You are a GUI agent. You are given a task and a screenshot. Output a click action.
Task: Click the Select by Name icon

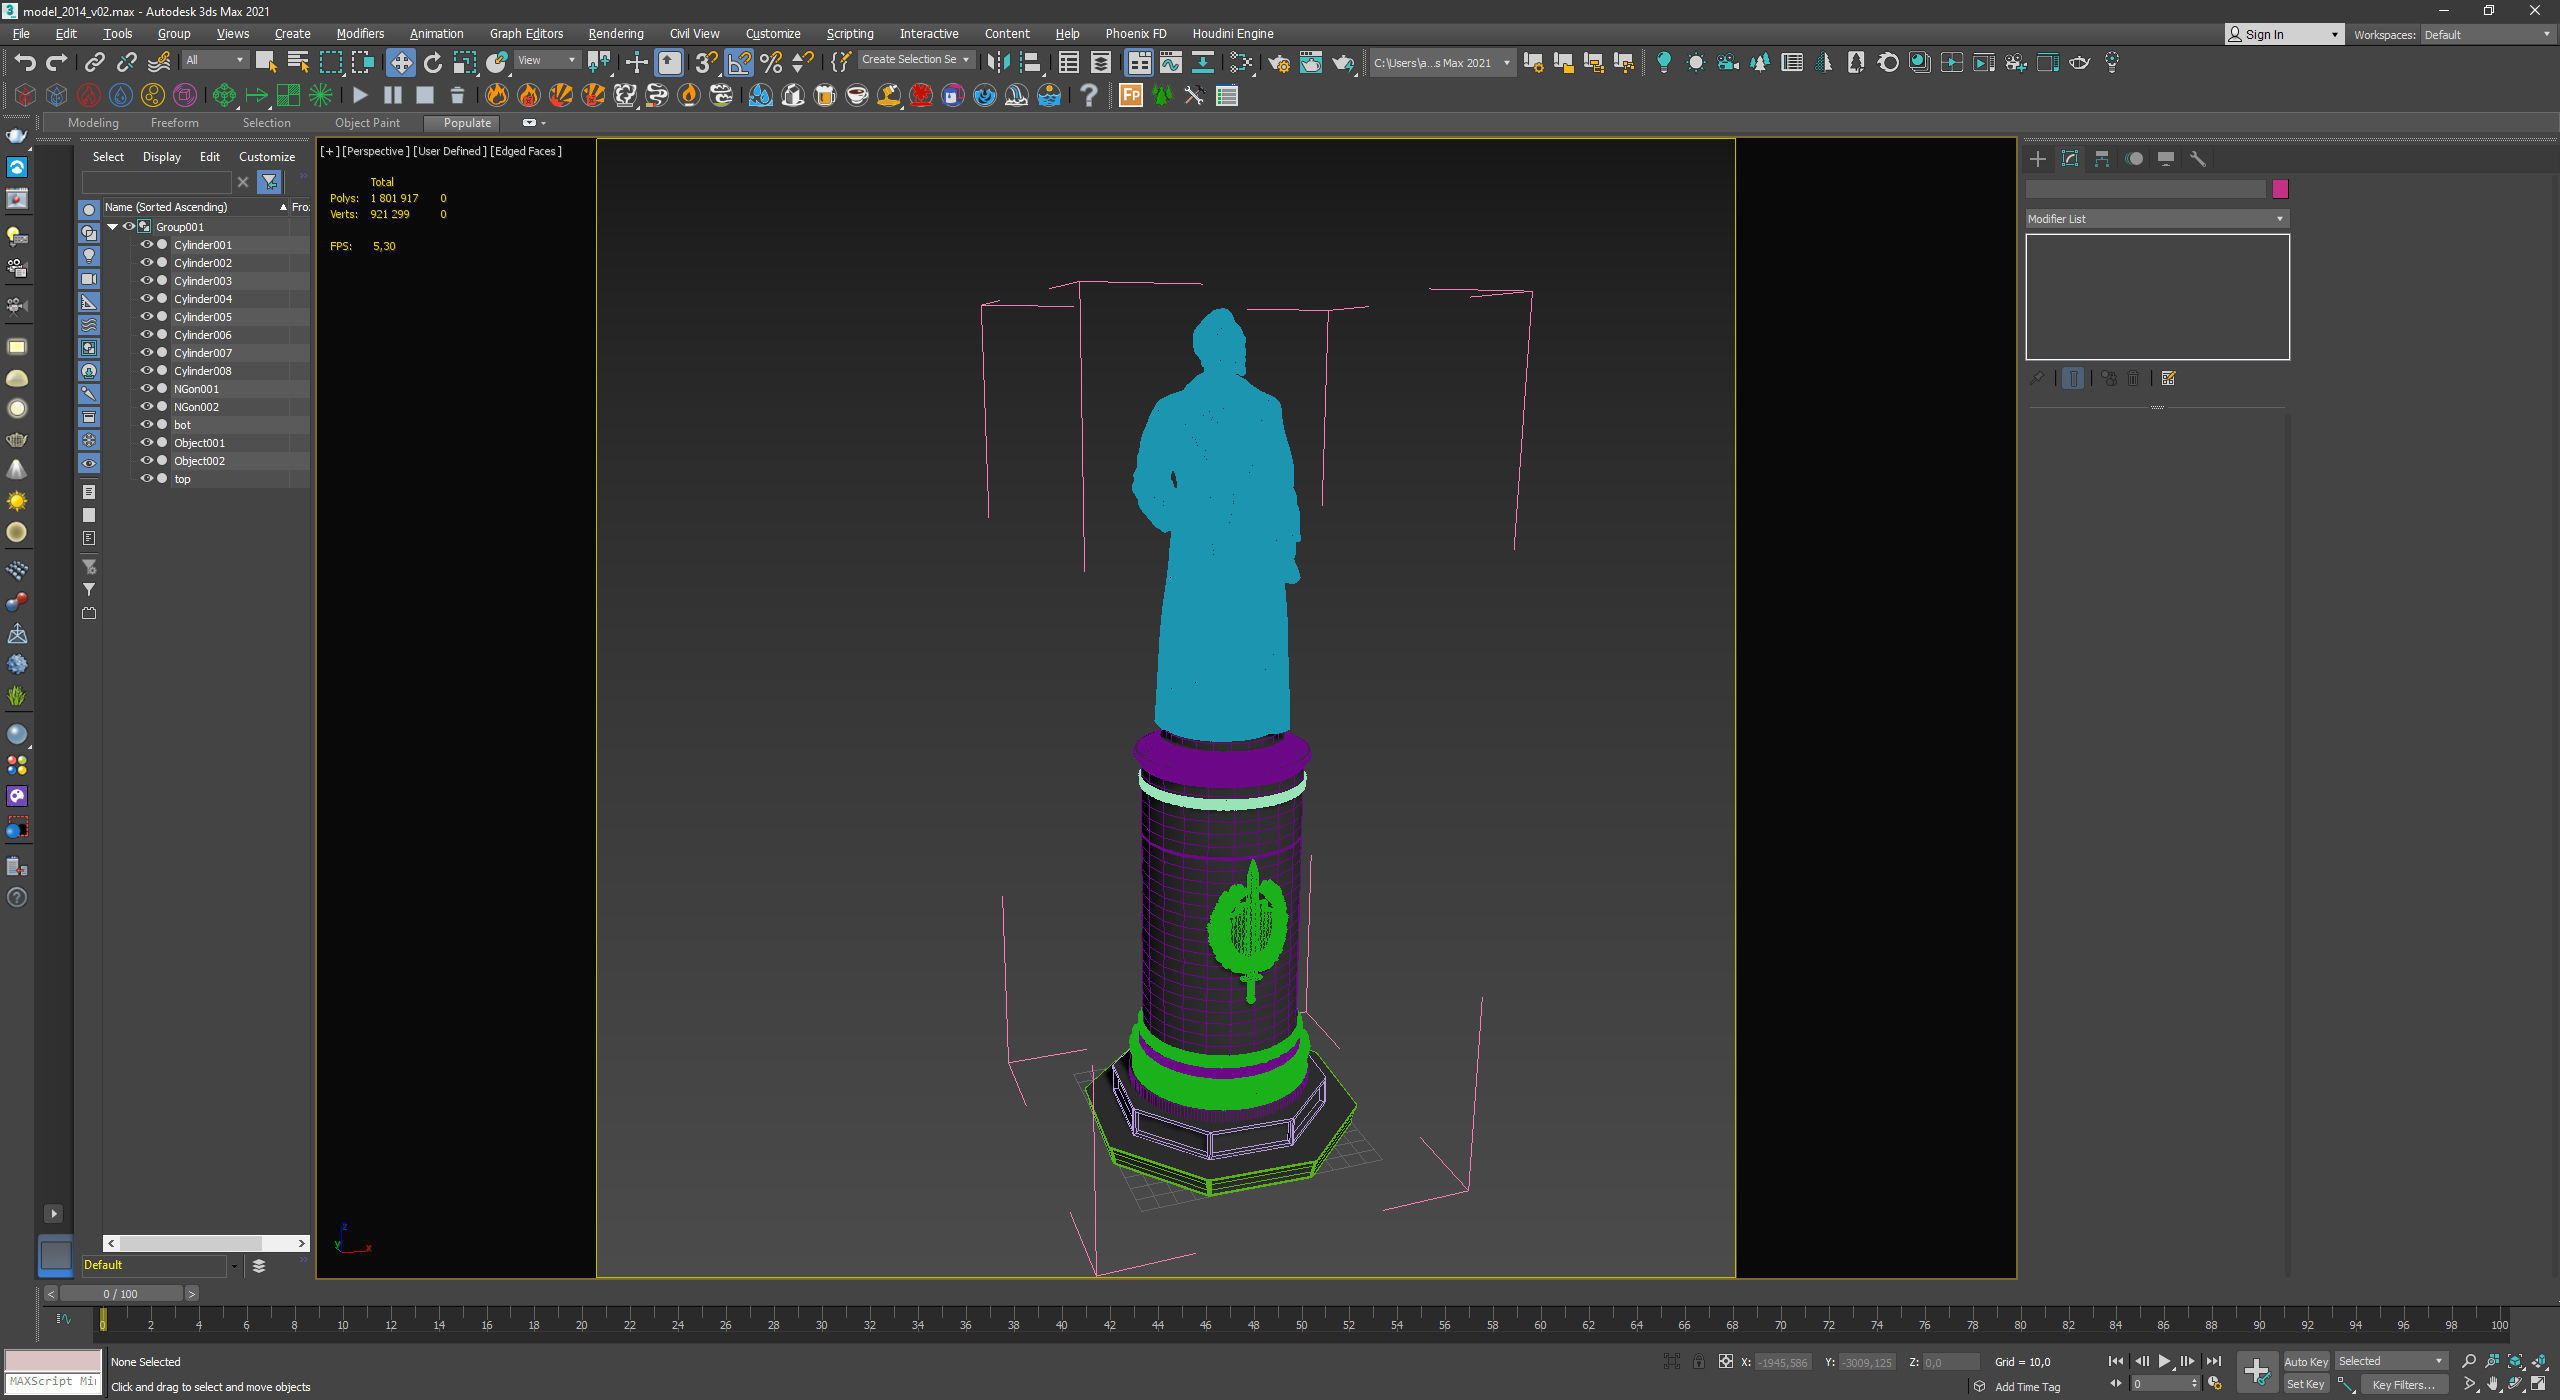coord(298,63)
